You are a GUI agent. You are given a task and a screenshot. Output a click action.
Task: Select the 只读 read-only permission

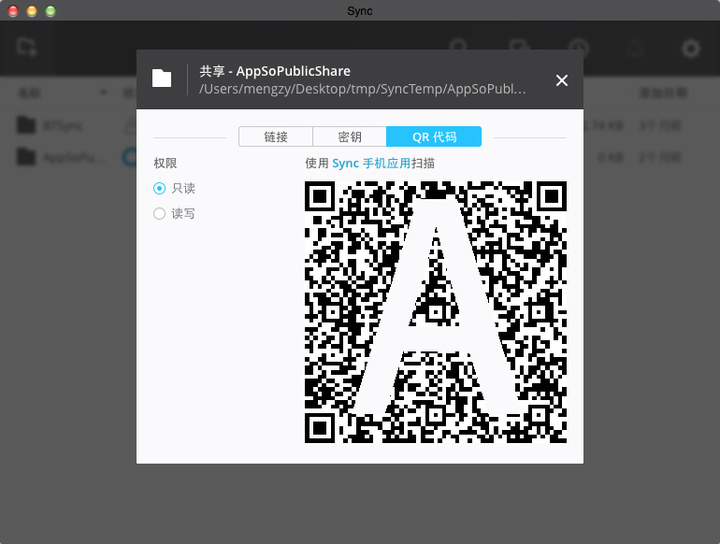tap(159, 188)
